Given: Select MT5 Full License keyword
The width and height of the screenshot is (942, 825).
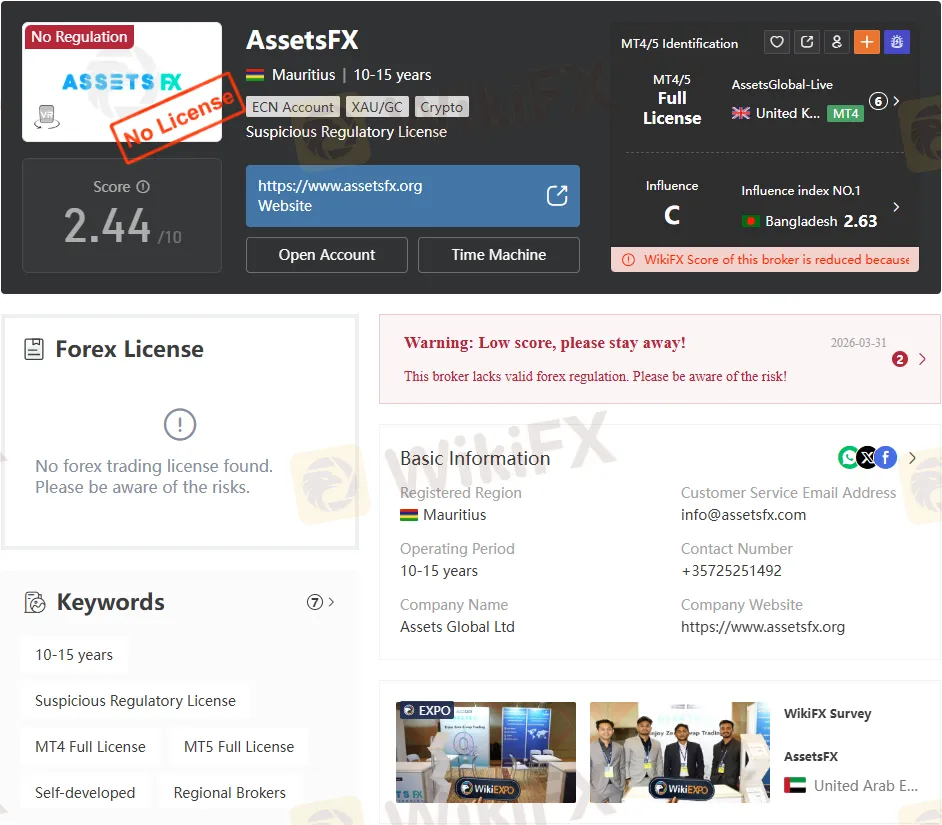Looking at the screenshot, I should click(239, 746).
